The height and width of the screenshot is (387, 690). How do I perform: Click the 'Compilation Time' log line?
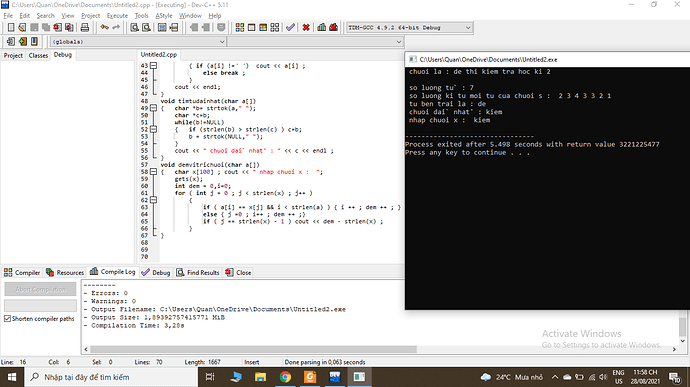(x=134, y=325)
